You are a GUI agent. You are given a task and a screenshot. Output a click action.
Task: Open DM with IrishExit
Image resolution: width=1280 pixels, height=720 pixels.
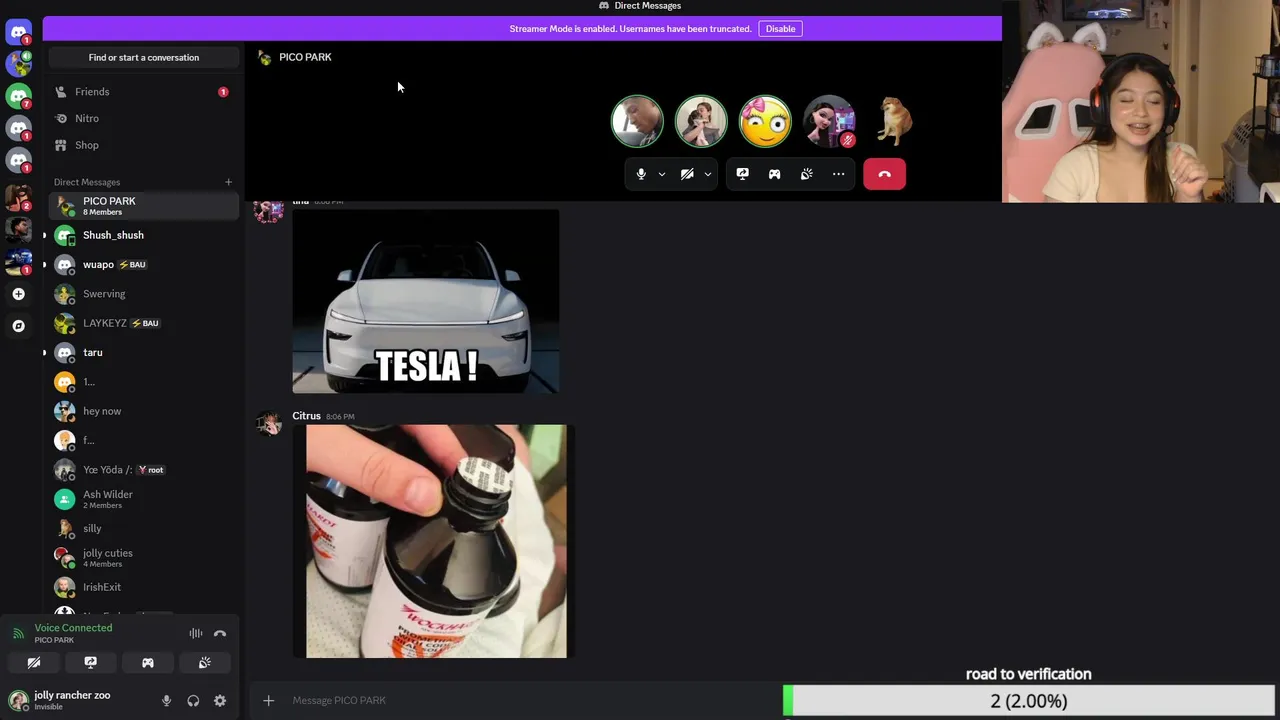pos(143,587)
